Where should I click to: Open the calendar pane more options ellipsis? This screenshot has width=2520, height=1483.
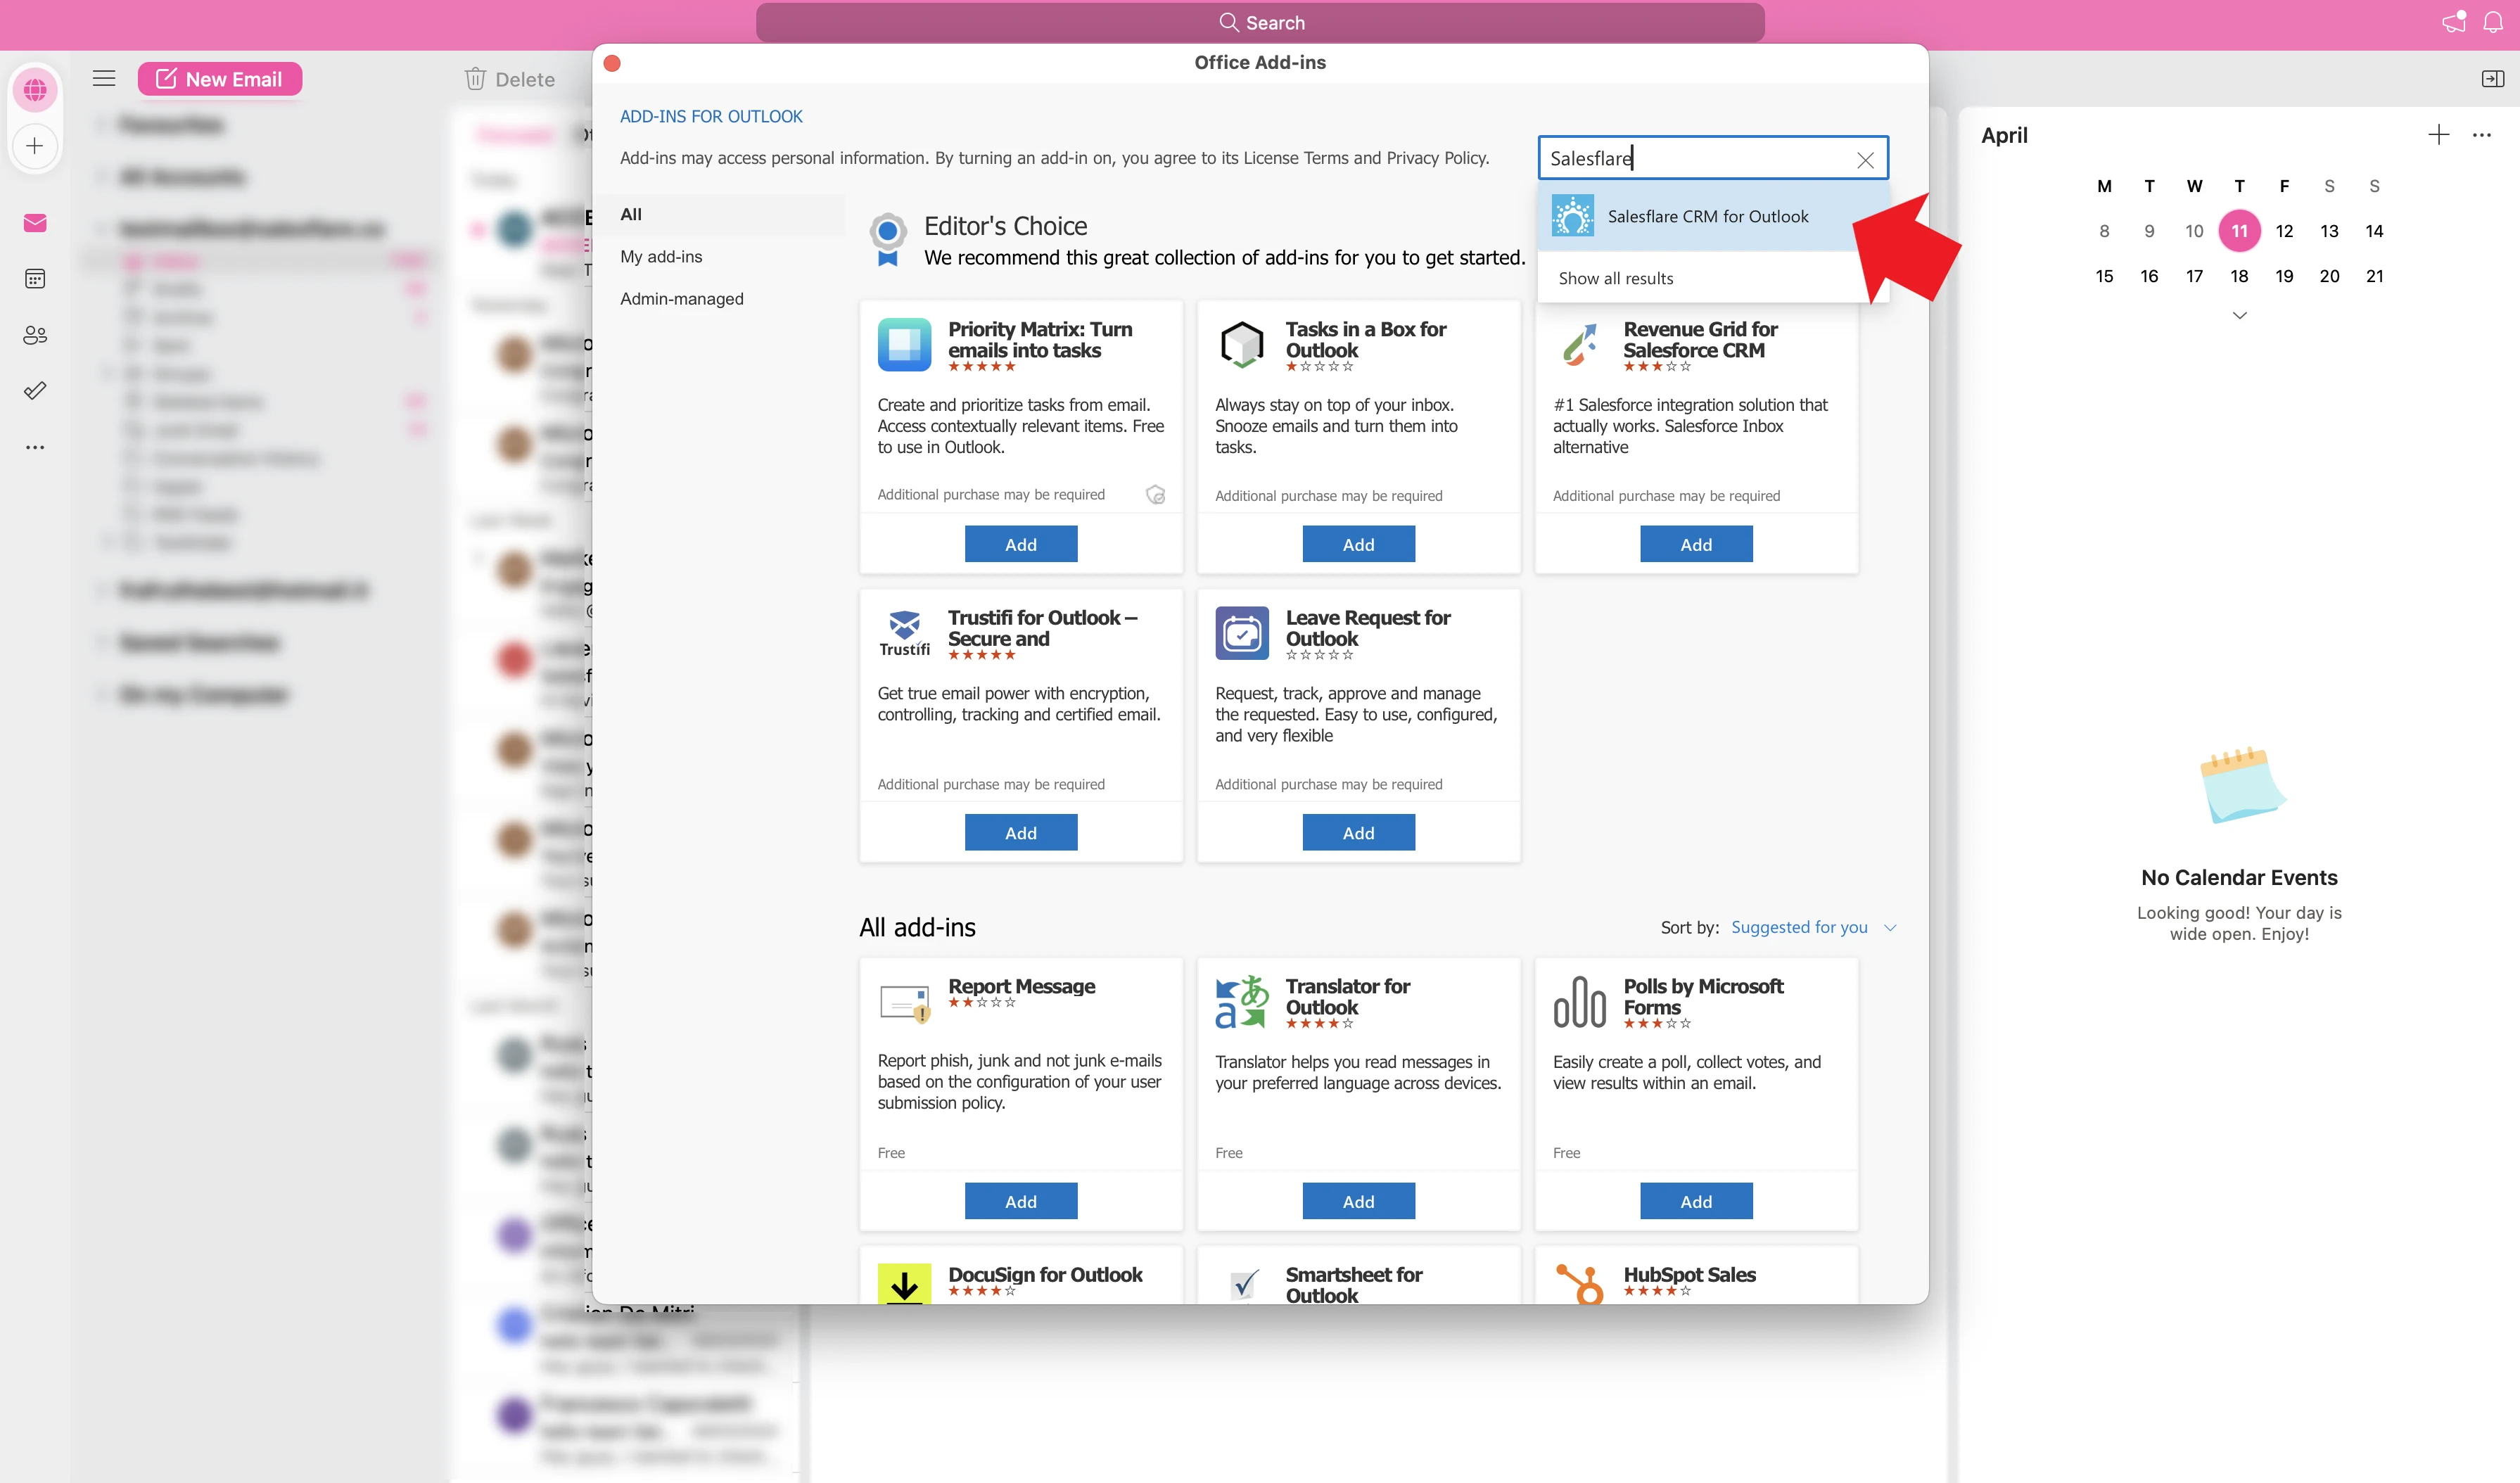point(2481,135)
